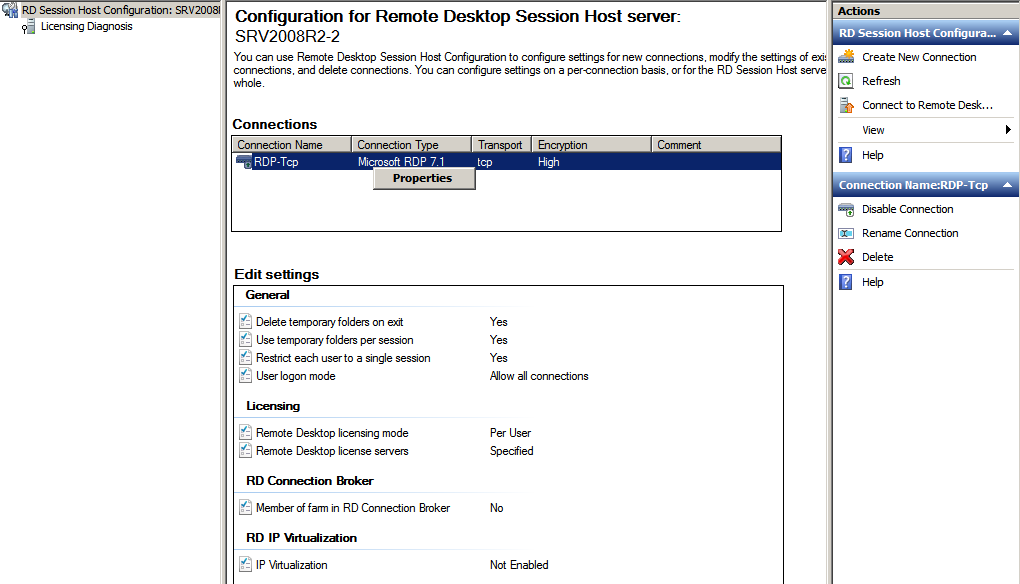Click the High encryption cell

pyautogui.click(x=548, y=162)
